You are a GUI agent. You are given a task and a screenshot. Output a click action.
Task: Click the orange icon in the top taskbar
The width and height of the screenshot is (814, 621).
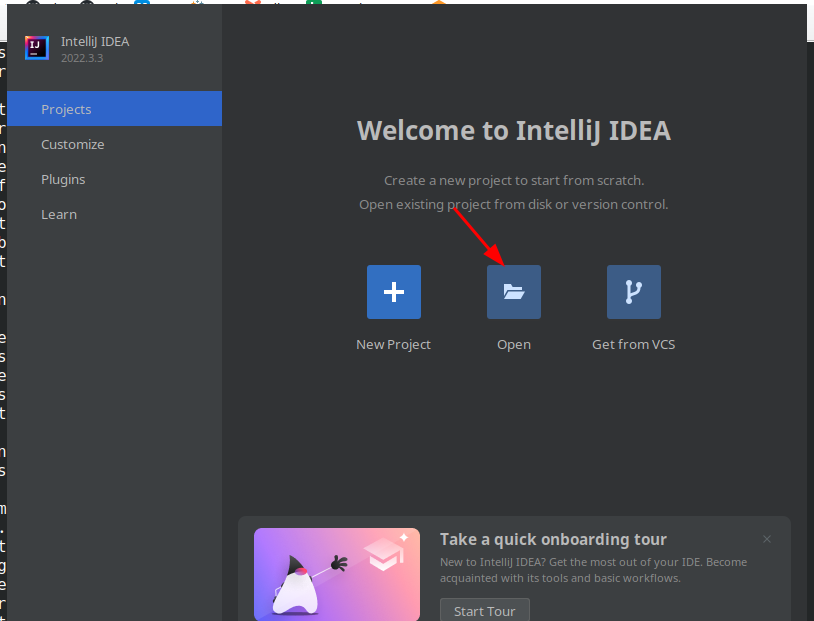click(440, 5)
